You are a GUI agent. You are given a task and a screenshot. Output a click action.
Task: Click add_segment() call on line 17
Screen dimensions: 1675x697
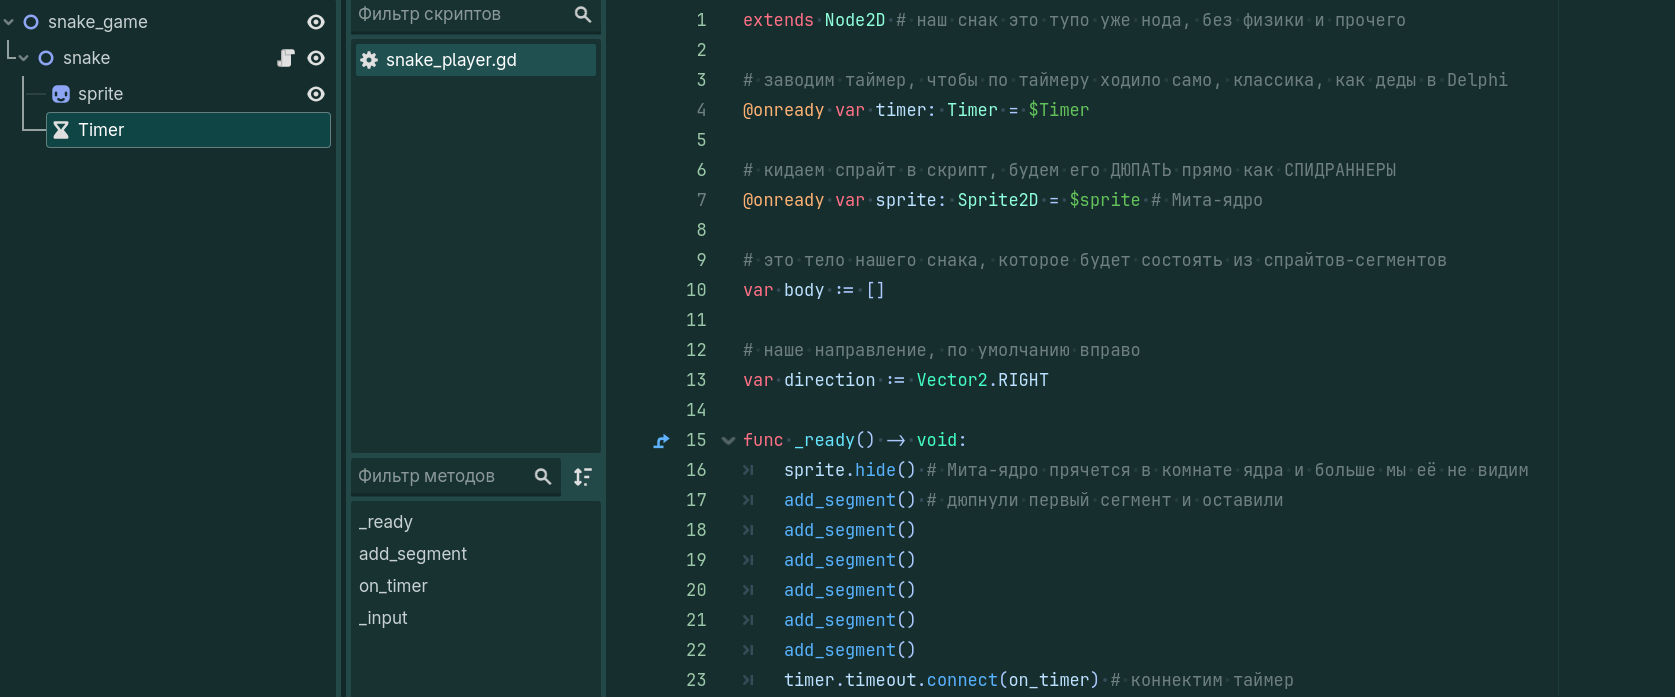(850, 500)
